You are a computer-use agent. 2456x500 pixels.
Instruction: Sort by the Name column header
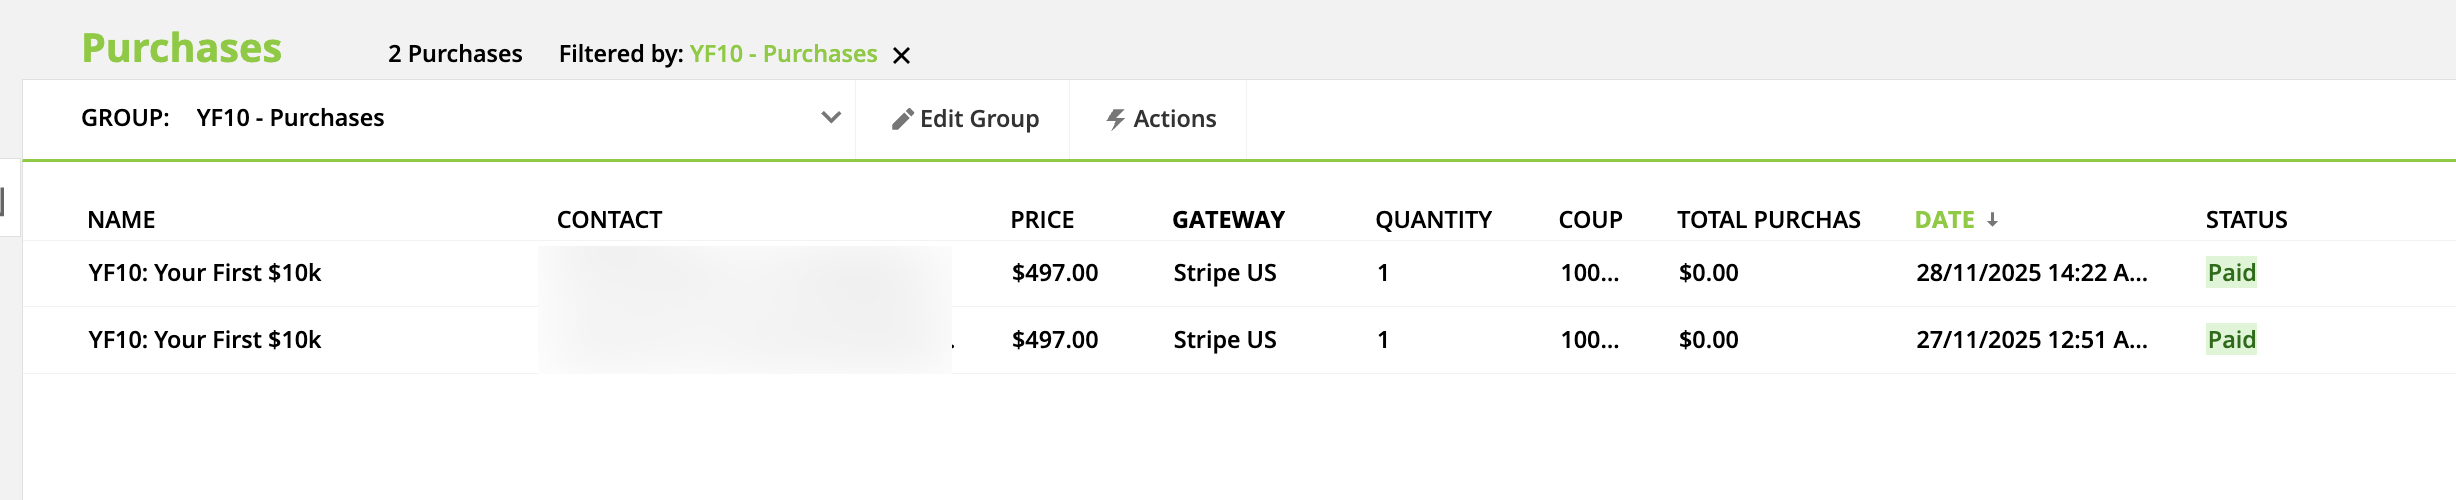121,220
